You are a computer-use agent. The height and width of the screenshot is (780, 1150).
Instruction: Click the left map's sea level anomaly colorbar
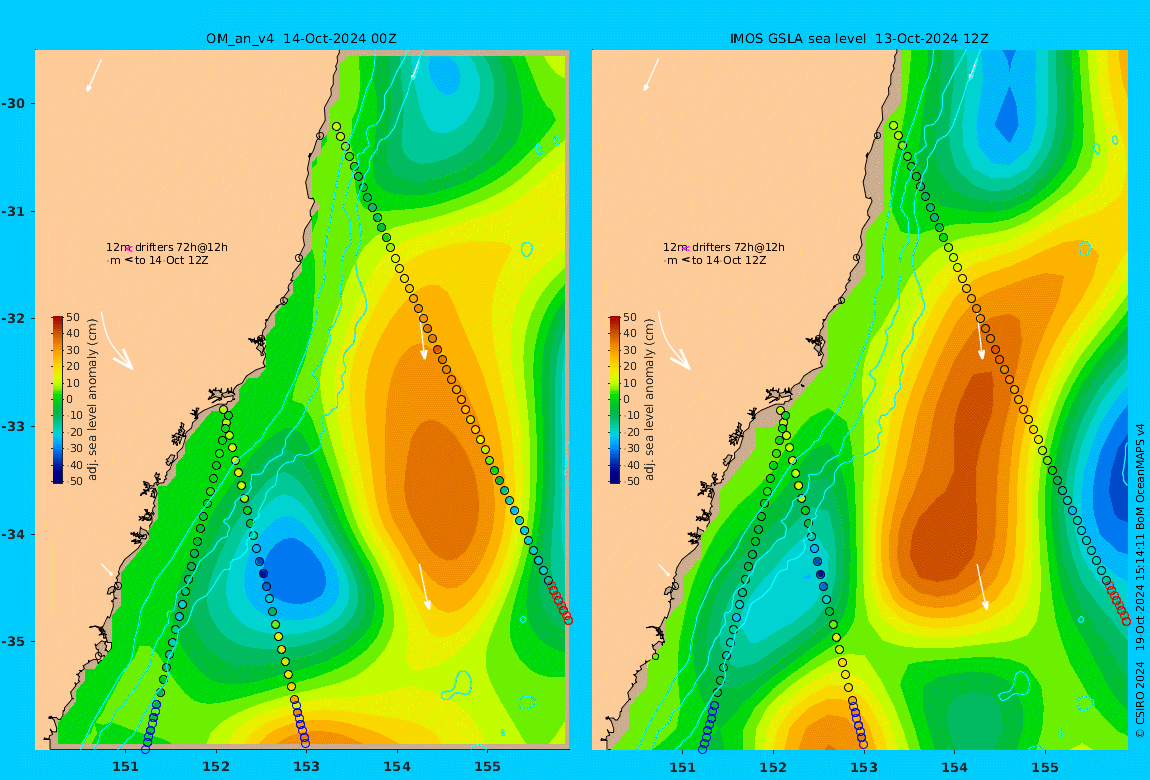tap(57, 400)
